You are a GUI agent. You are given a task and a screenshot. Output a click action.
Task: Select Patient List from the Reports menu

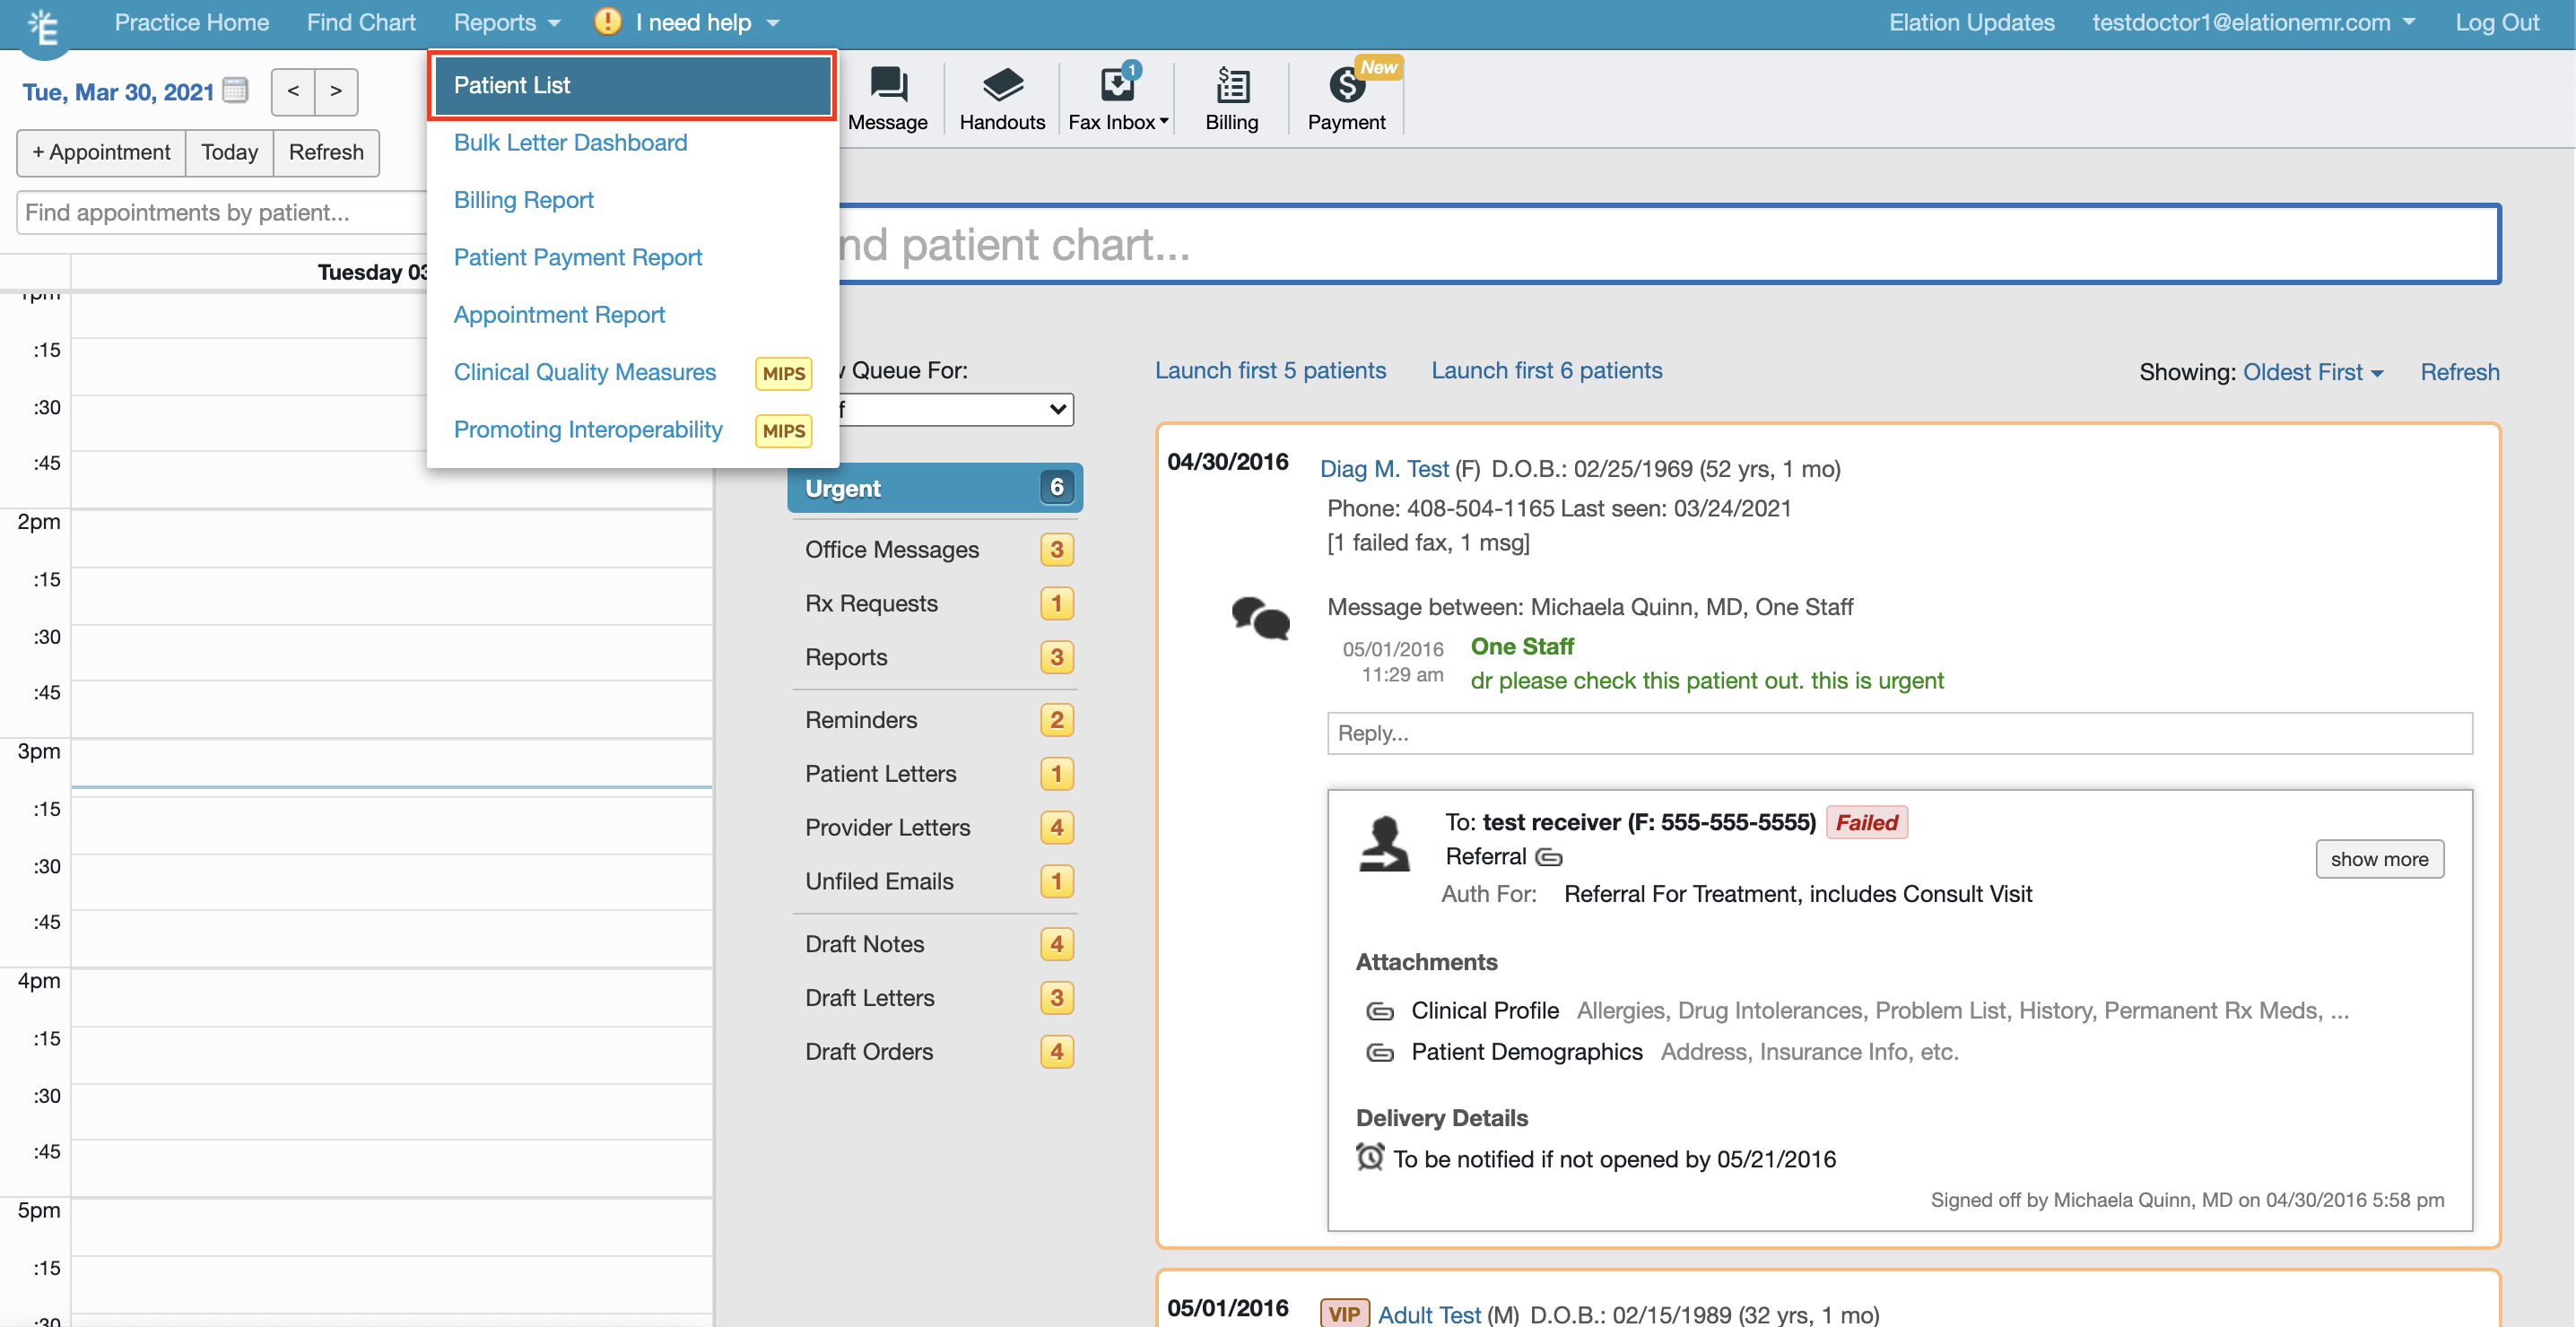[x=631, y=84]
